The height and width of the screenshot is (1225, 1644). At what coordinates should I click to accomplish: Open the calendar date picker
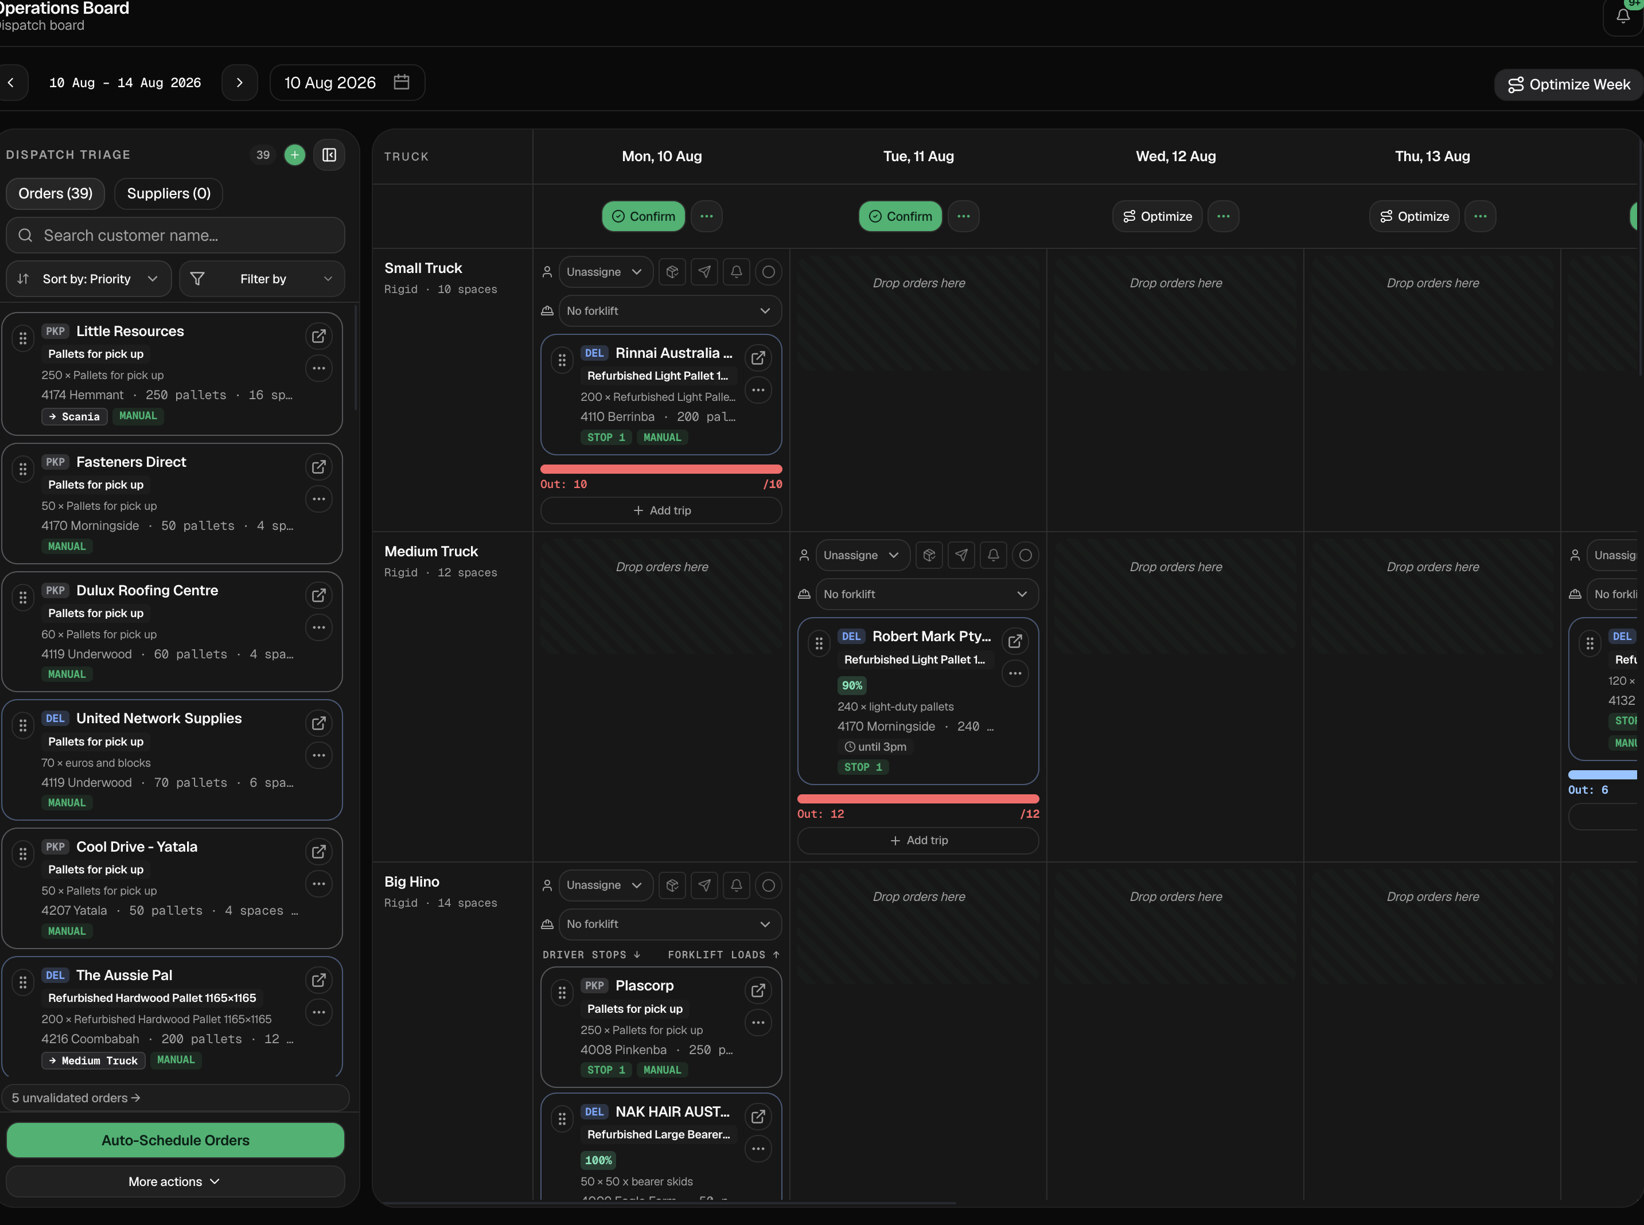click(x=402, y=82)
